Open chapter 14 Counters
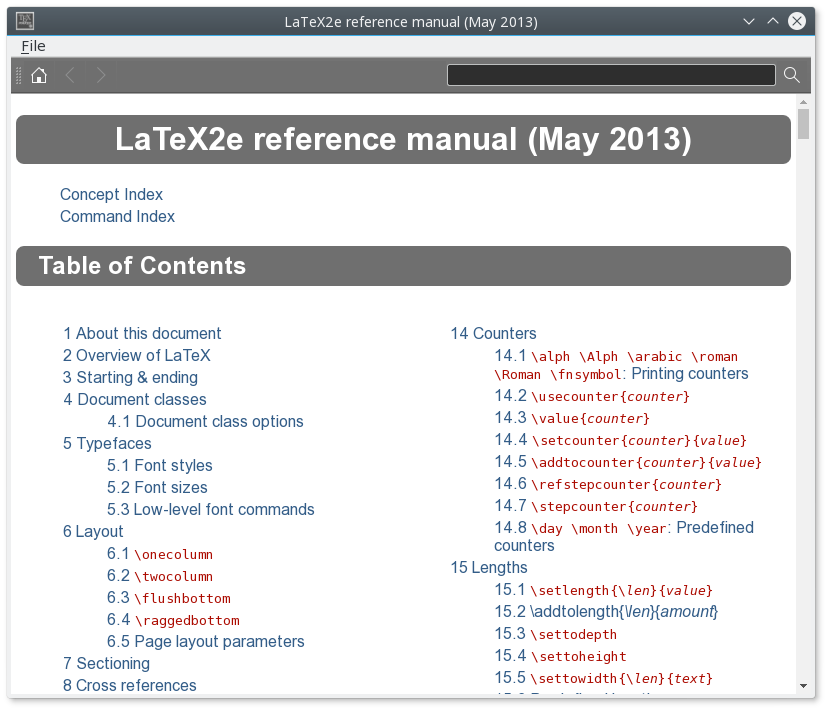 (493, 333)
